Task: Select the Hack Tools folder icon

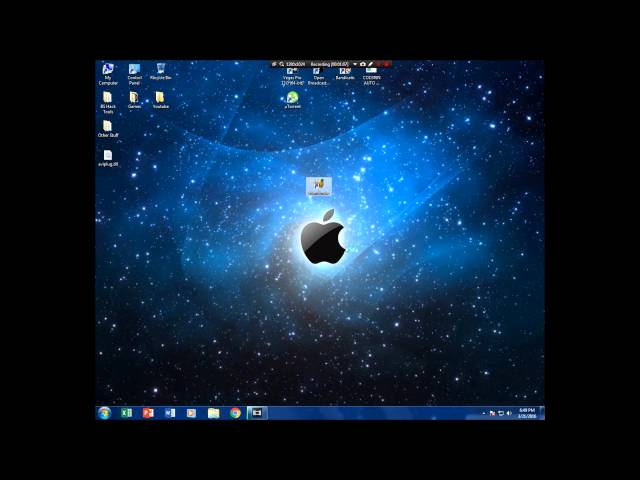Action: point(108,102)
